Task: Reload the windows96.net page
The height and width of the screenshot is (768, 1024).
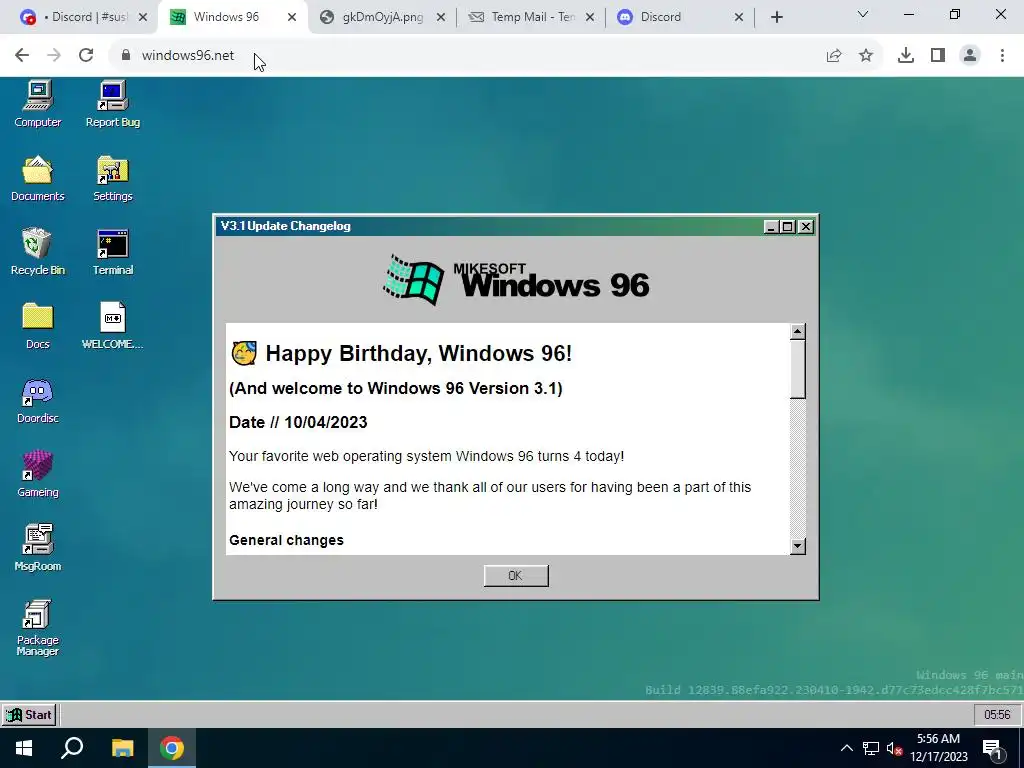Action: point(86,56)
